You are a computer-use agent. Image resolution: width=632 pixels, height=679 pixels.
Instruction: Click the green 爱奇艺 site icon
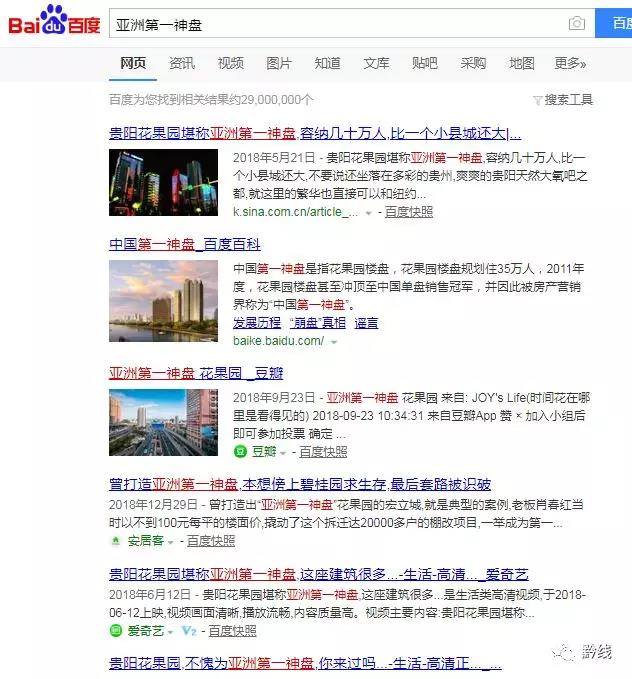click(x=116, y=630)
